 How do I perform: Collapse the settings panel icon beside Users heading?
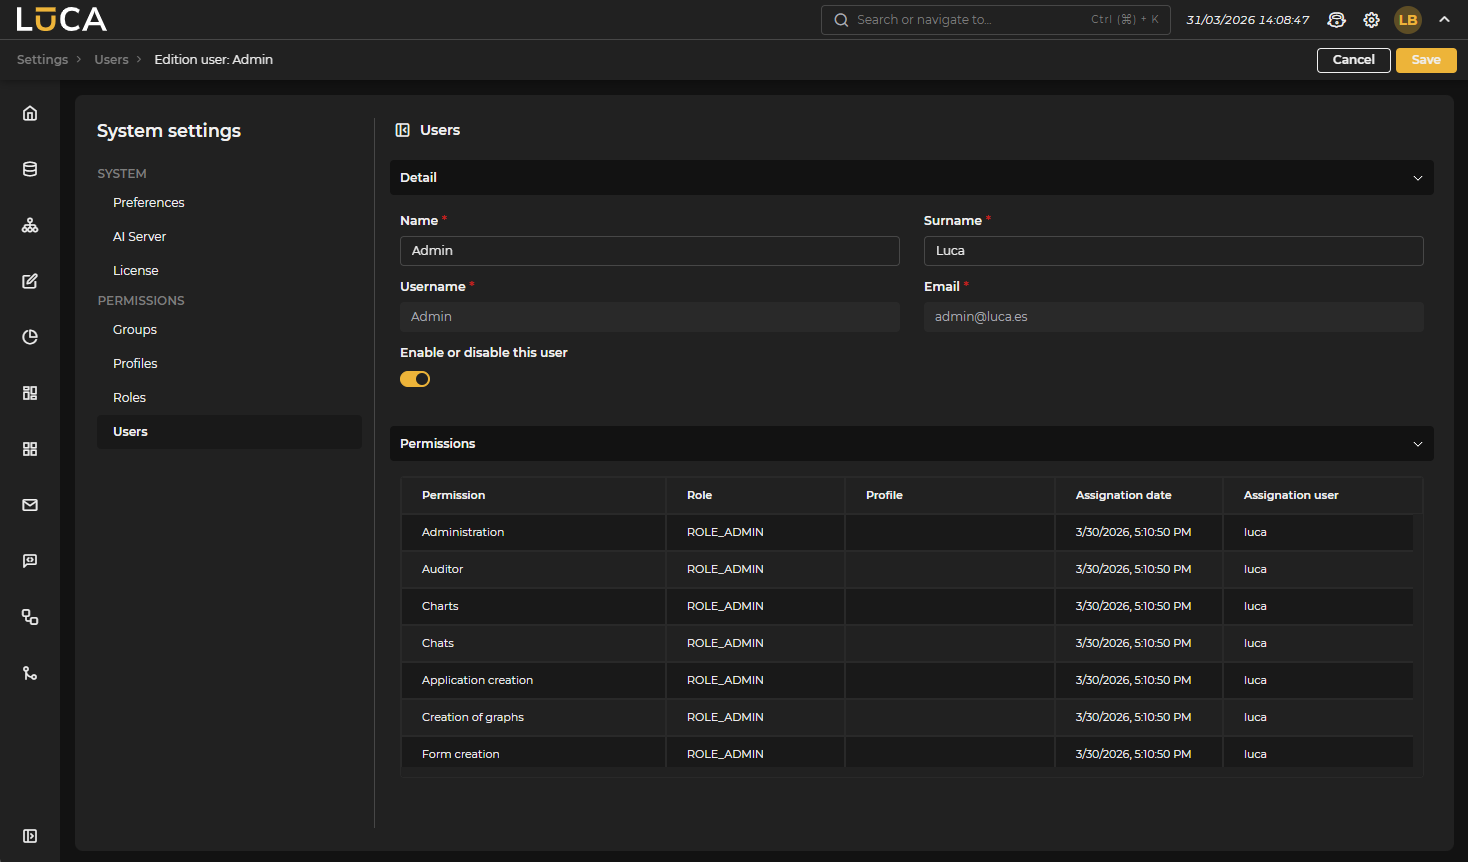[x=403, y=130]
